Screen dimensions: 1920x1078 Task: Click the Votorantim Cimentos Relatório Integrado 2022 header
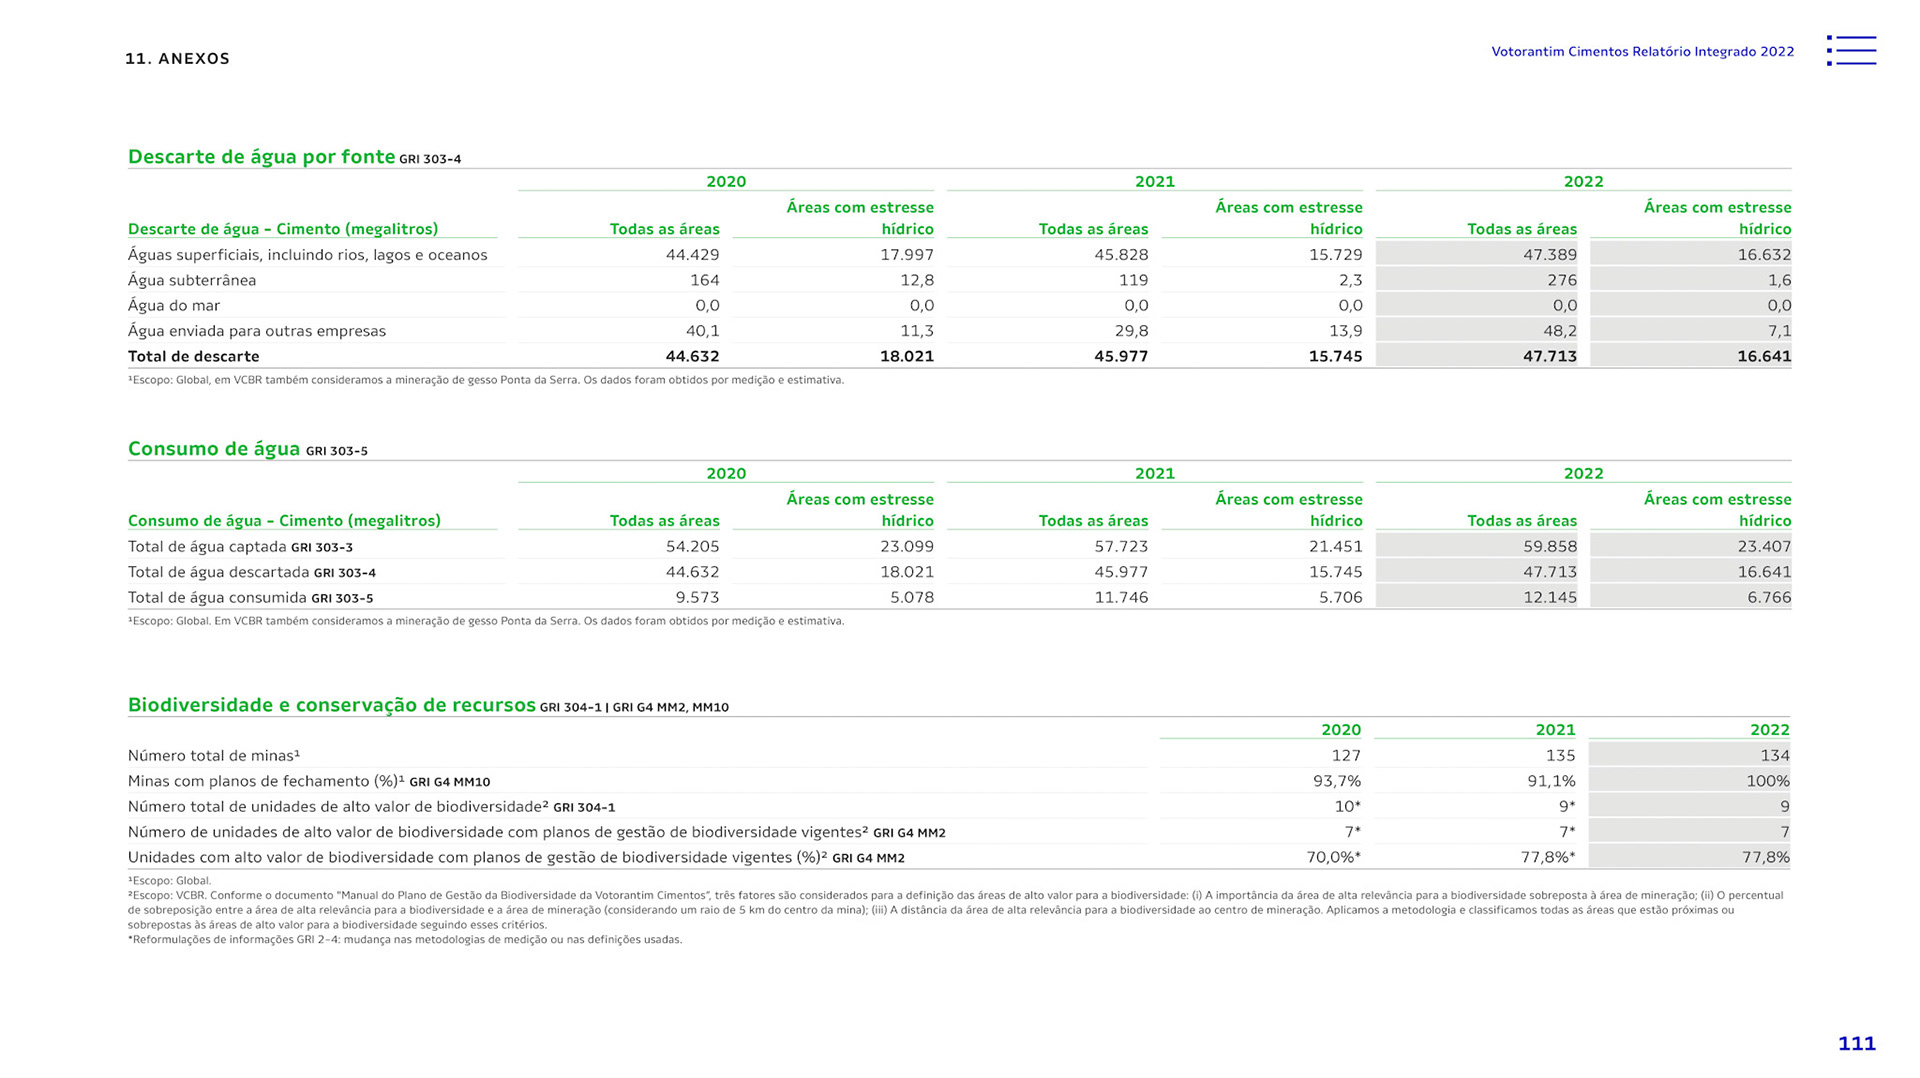point(1642,52)
